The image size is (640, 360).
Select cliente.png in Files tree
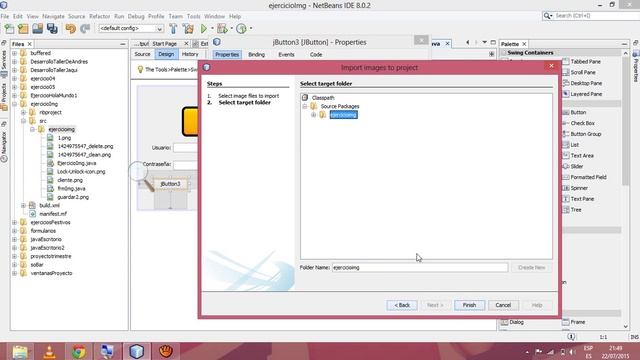(70, 180)
